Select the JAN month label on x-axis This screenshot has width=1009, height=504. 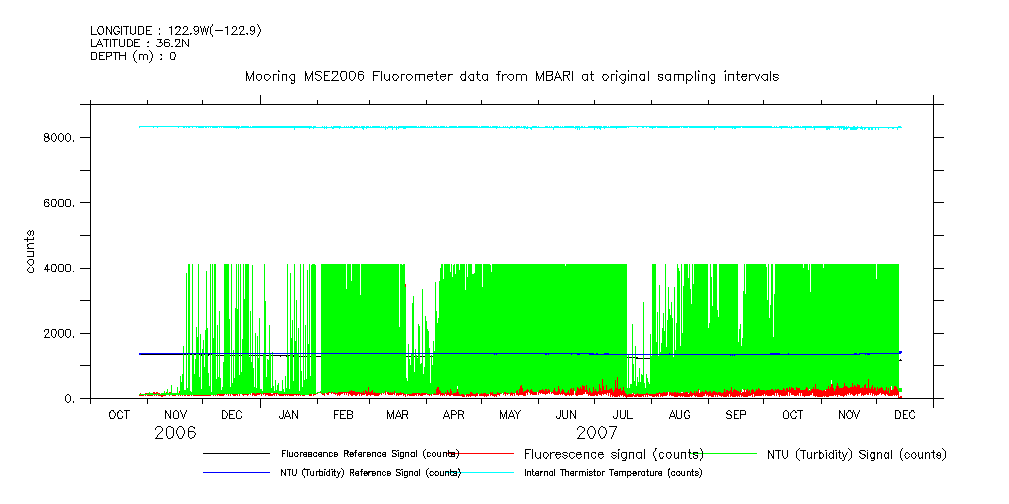tap(288, 414)
